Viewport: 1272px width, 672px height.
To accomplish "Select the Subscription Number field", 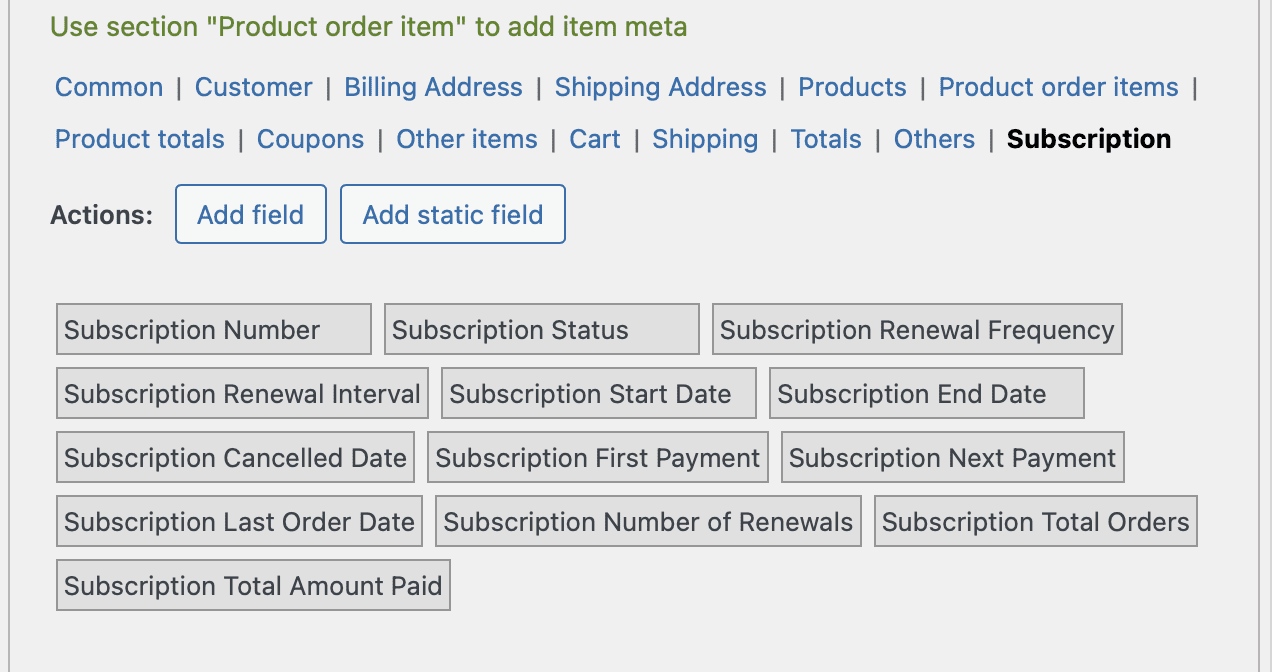I will [214, 330].
